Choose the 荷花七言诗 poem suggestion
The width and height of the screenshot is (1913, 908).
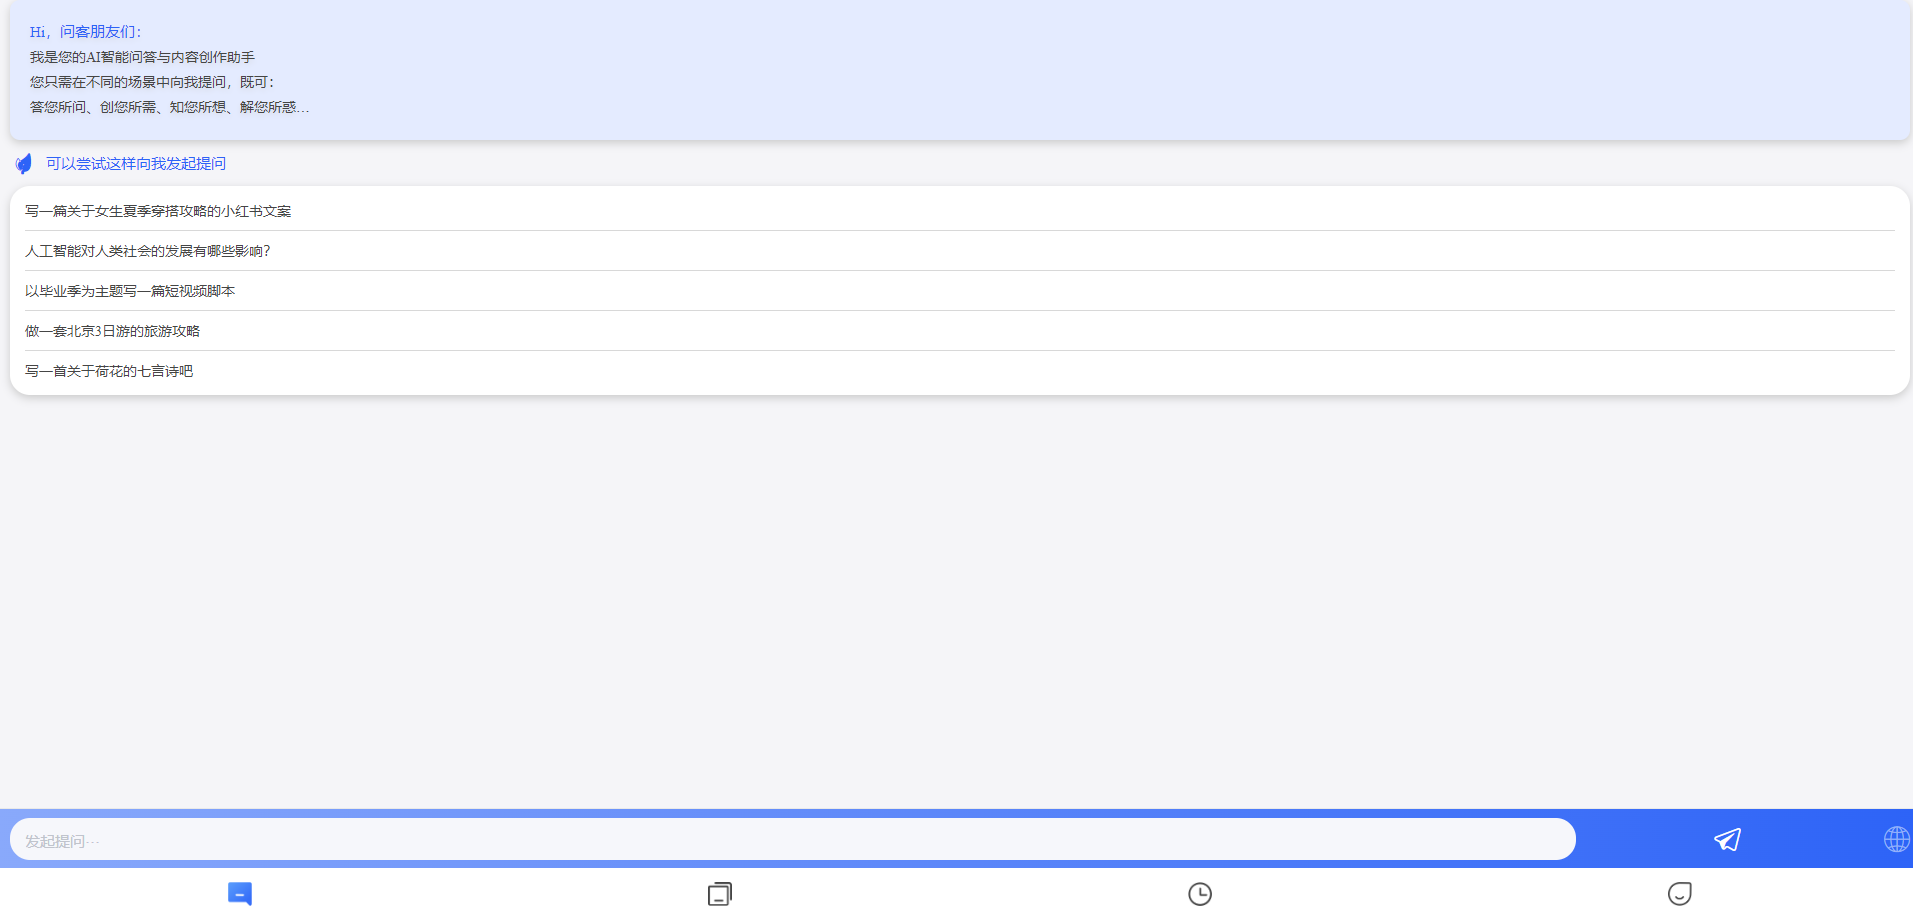pos(109,371)
